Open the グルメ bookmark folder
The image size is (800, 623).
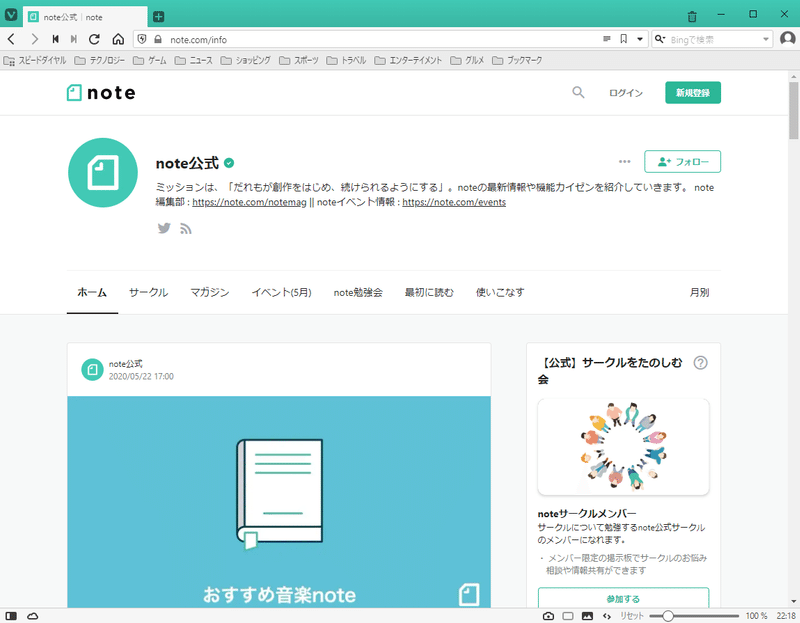467,60
